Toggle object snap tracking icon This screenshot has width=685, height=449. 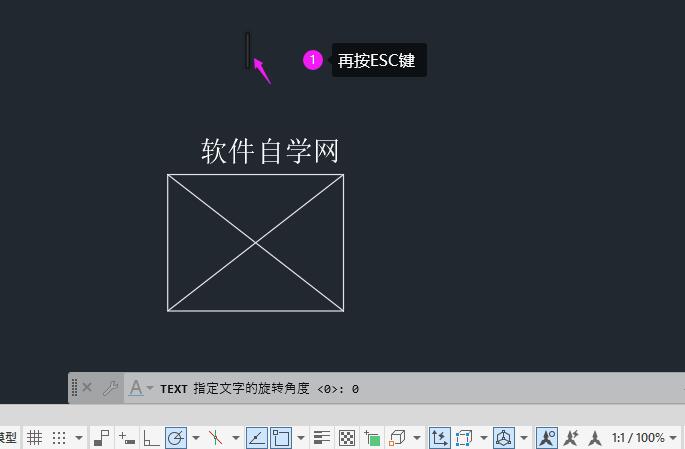point(256,437)
